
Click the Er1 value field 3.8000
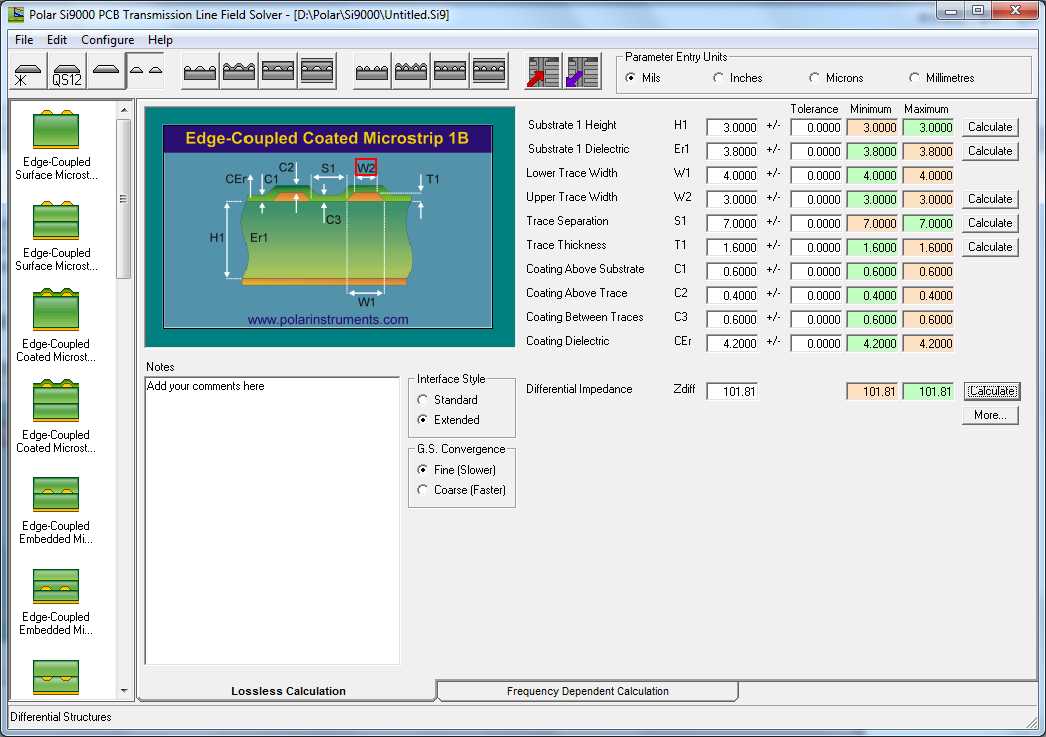point(732,151)
